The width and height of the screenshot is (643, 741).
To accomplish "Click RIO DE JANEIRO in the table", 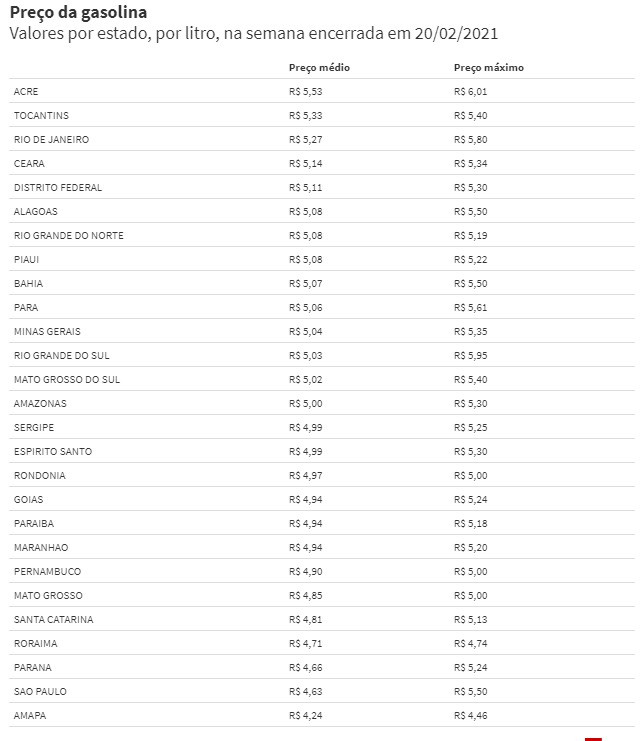I will [51, 140].
